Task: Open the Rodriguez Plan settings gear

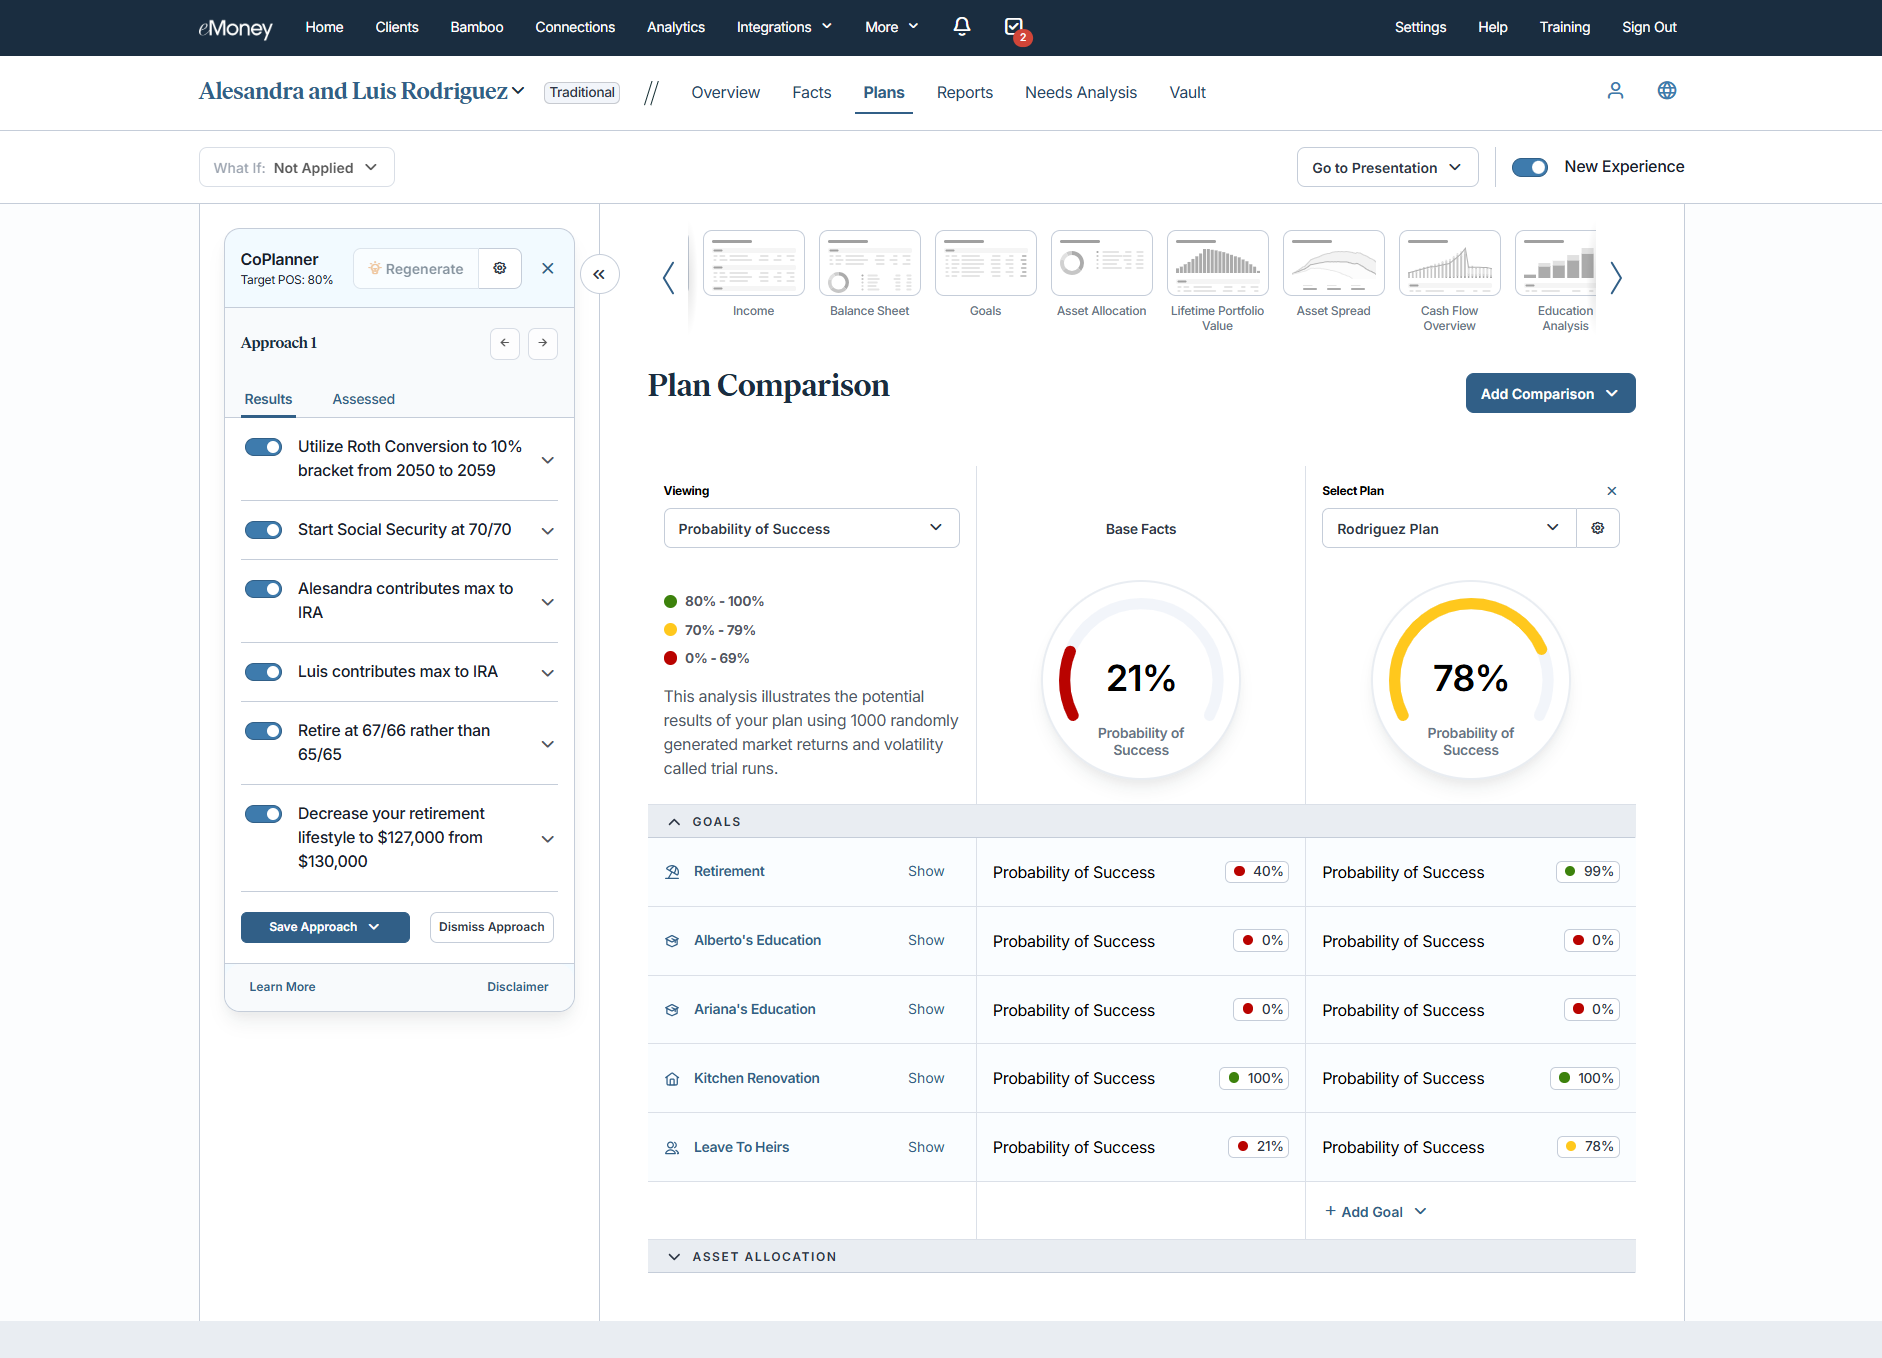Action: (x=1598, y=528)
